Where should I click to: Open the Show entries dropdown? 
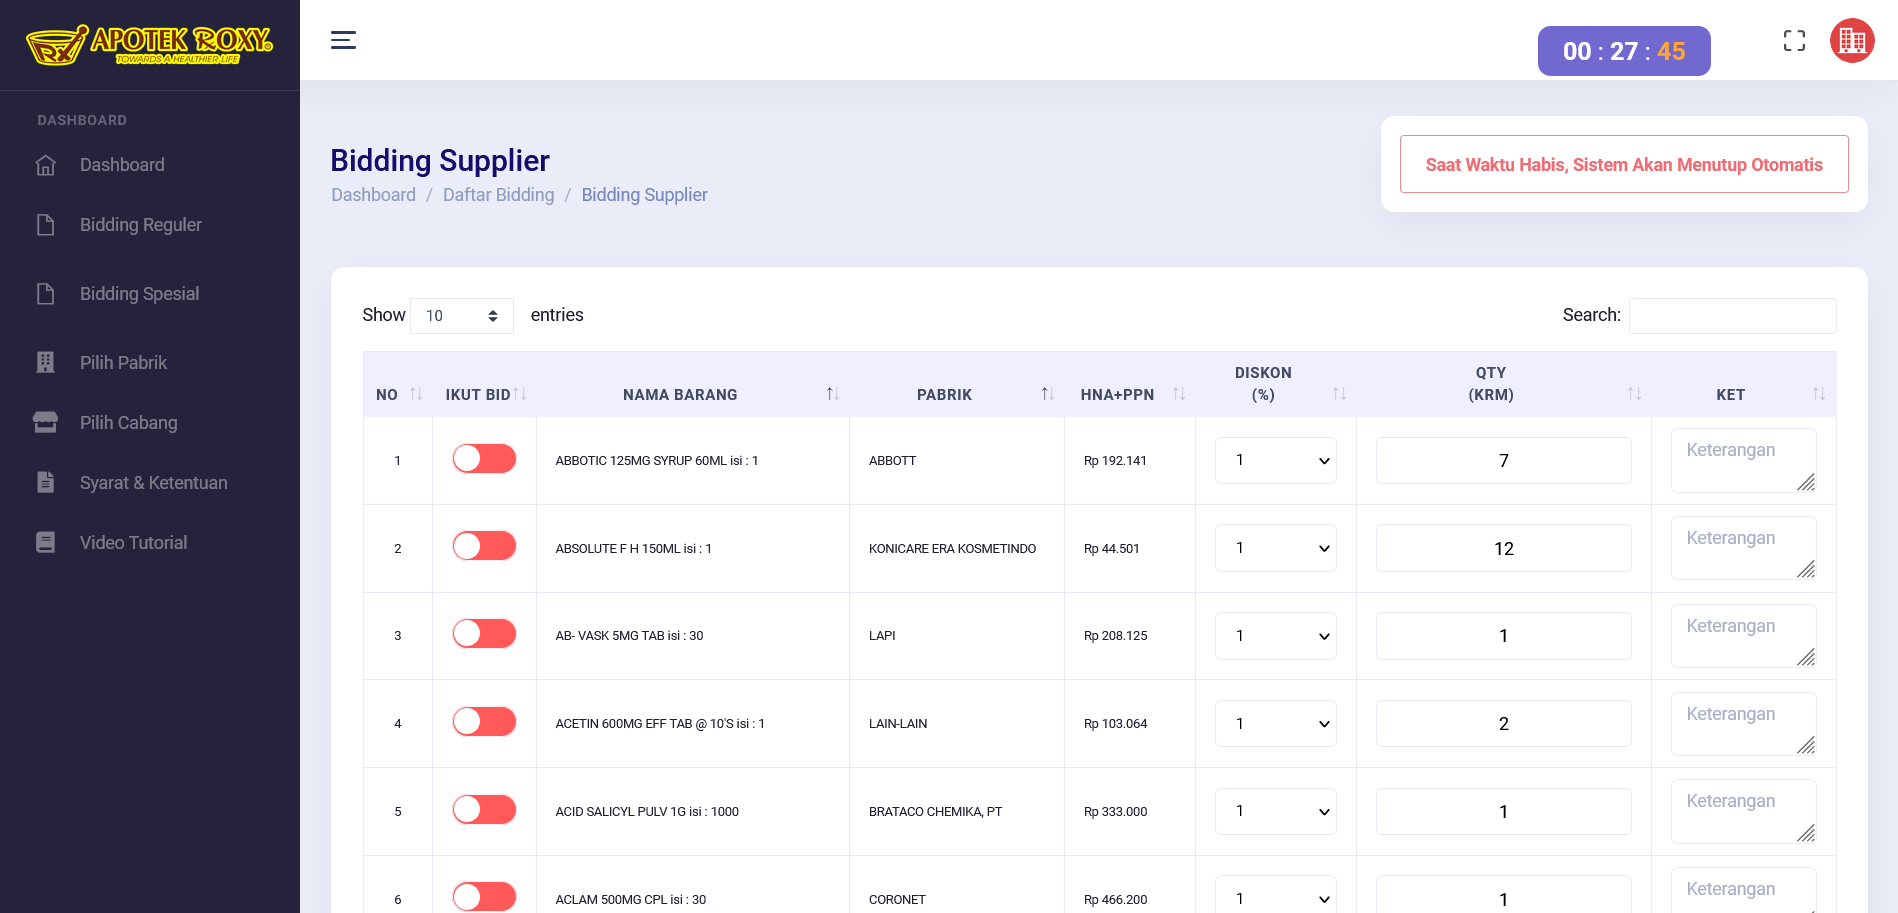[x=462, y=316]
